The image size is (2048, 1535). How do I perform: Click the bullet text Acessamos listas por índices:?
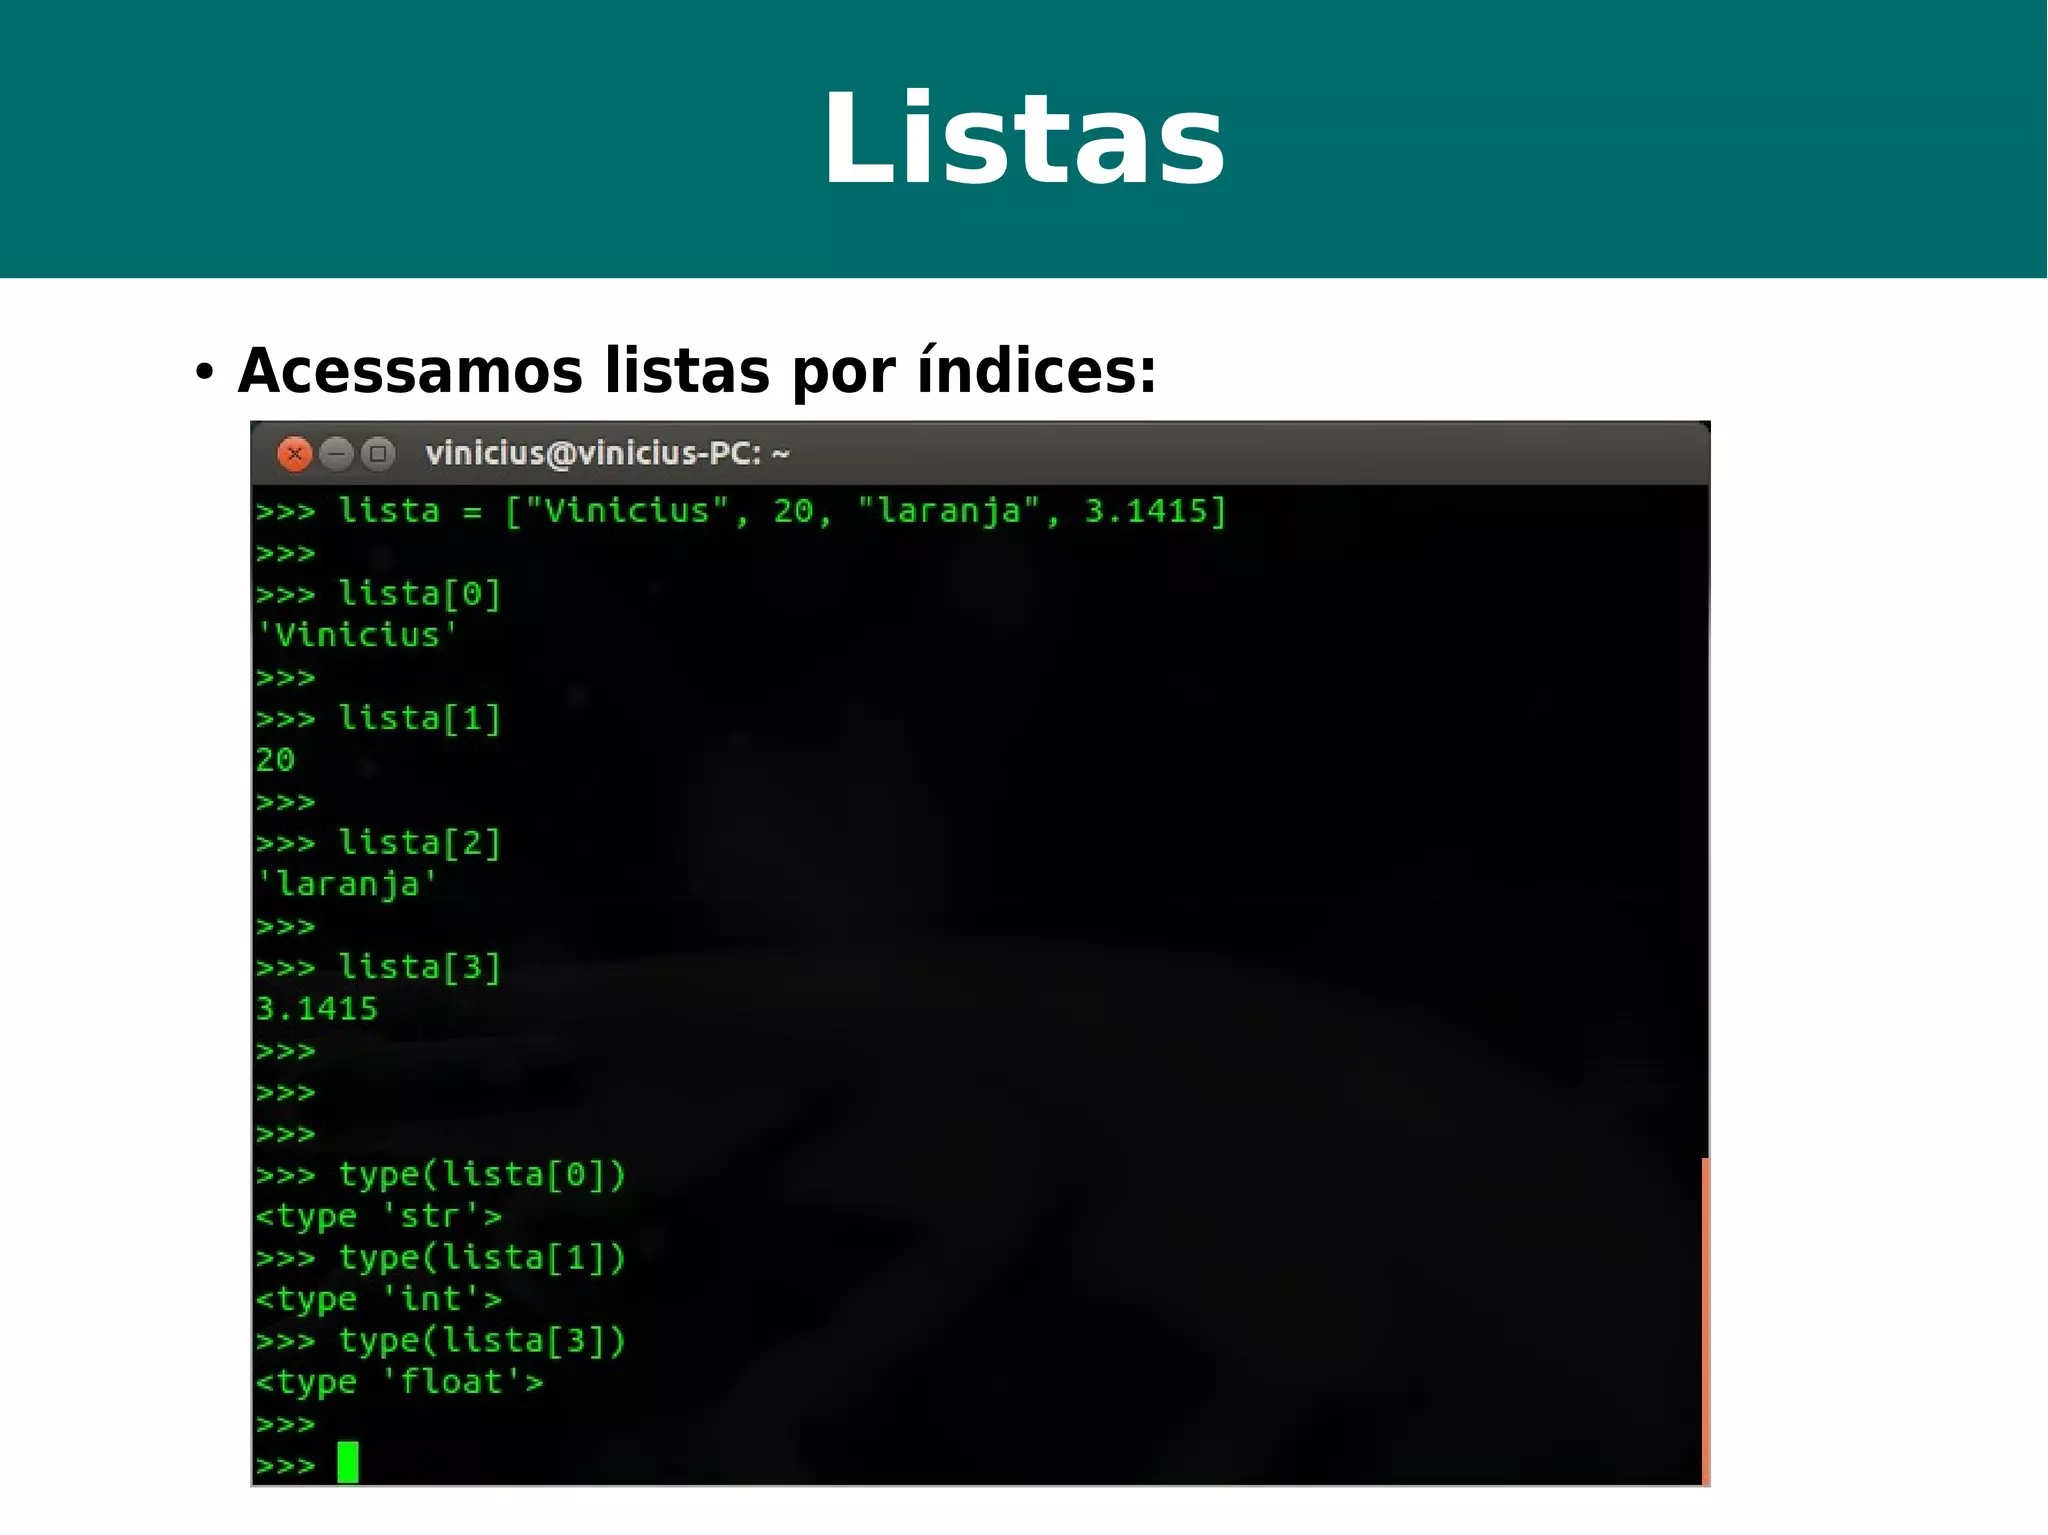[697, 371]
